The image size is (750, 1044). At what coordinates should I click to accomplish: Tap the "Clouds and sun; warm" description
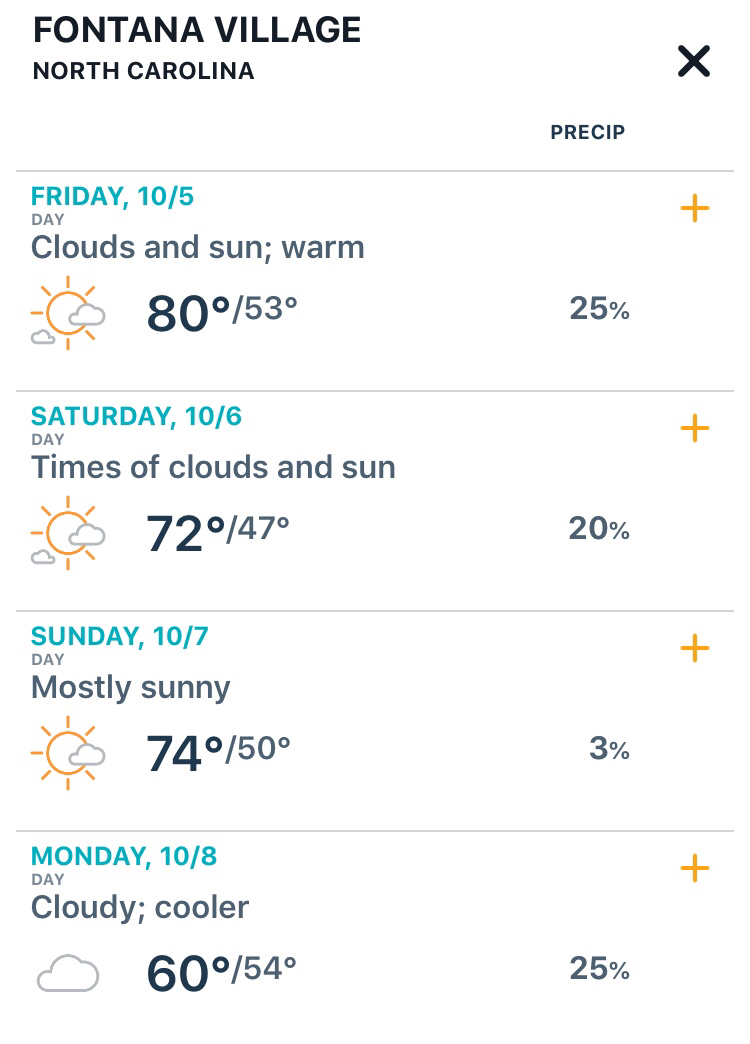[x=198, y=247]
